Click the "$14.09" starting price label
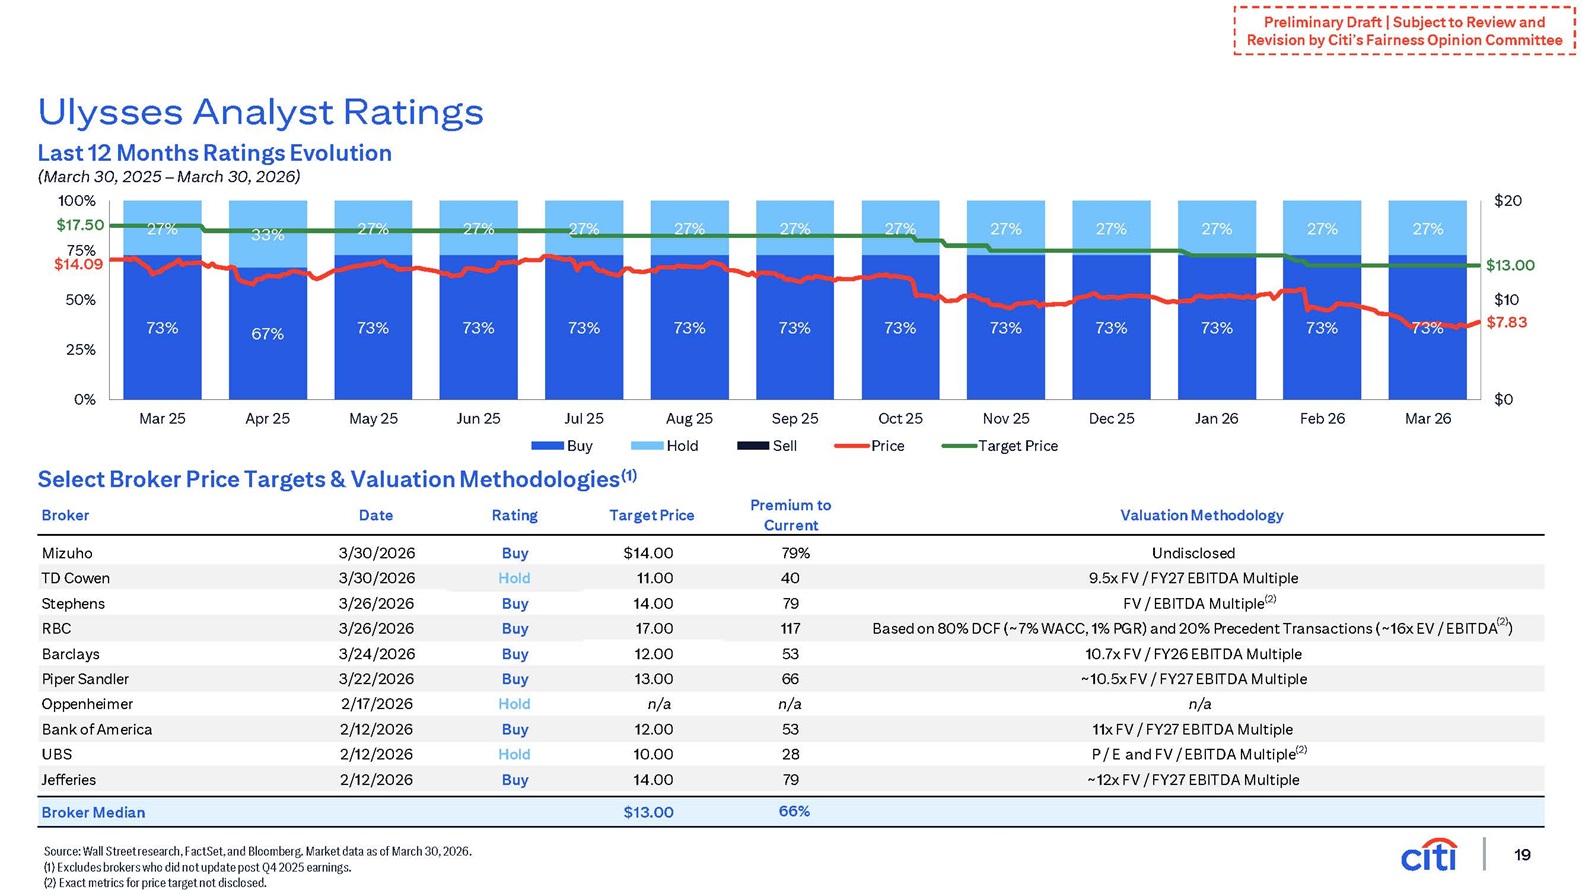Image resolution: width=1582 pixels, height=890 pixels. click(78, 264)
